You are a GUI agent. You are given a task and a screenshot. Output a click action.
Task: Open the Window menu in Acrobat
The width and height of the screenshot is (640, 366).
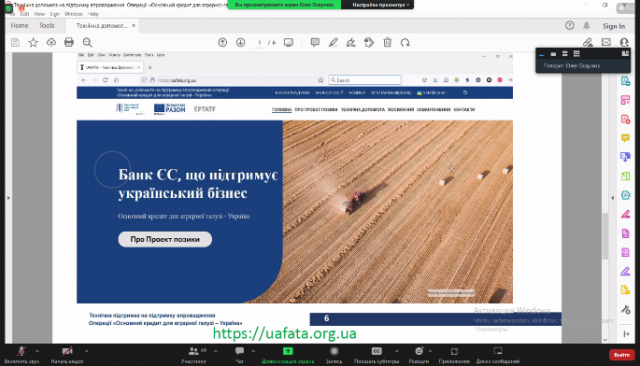pyautogui.click(x=73, y=14)
